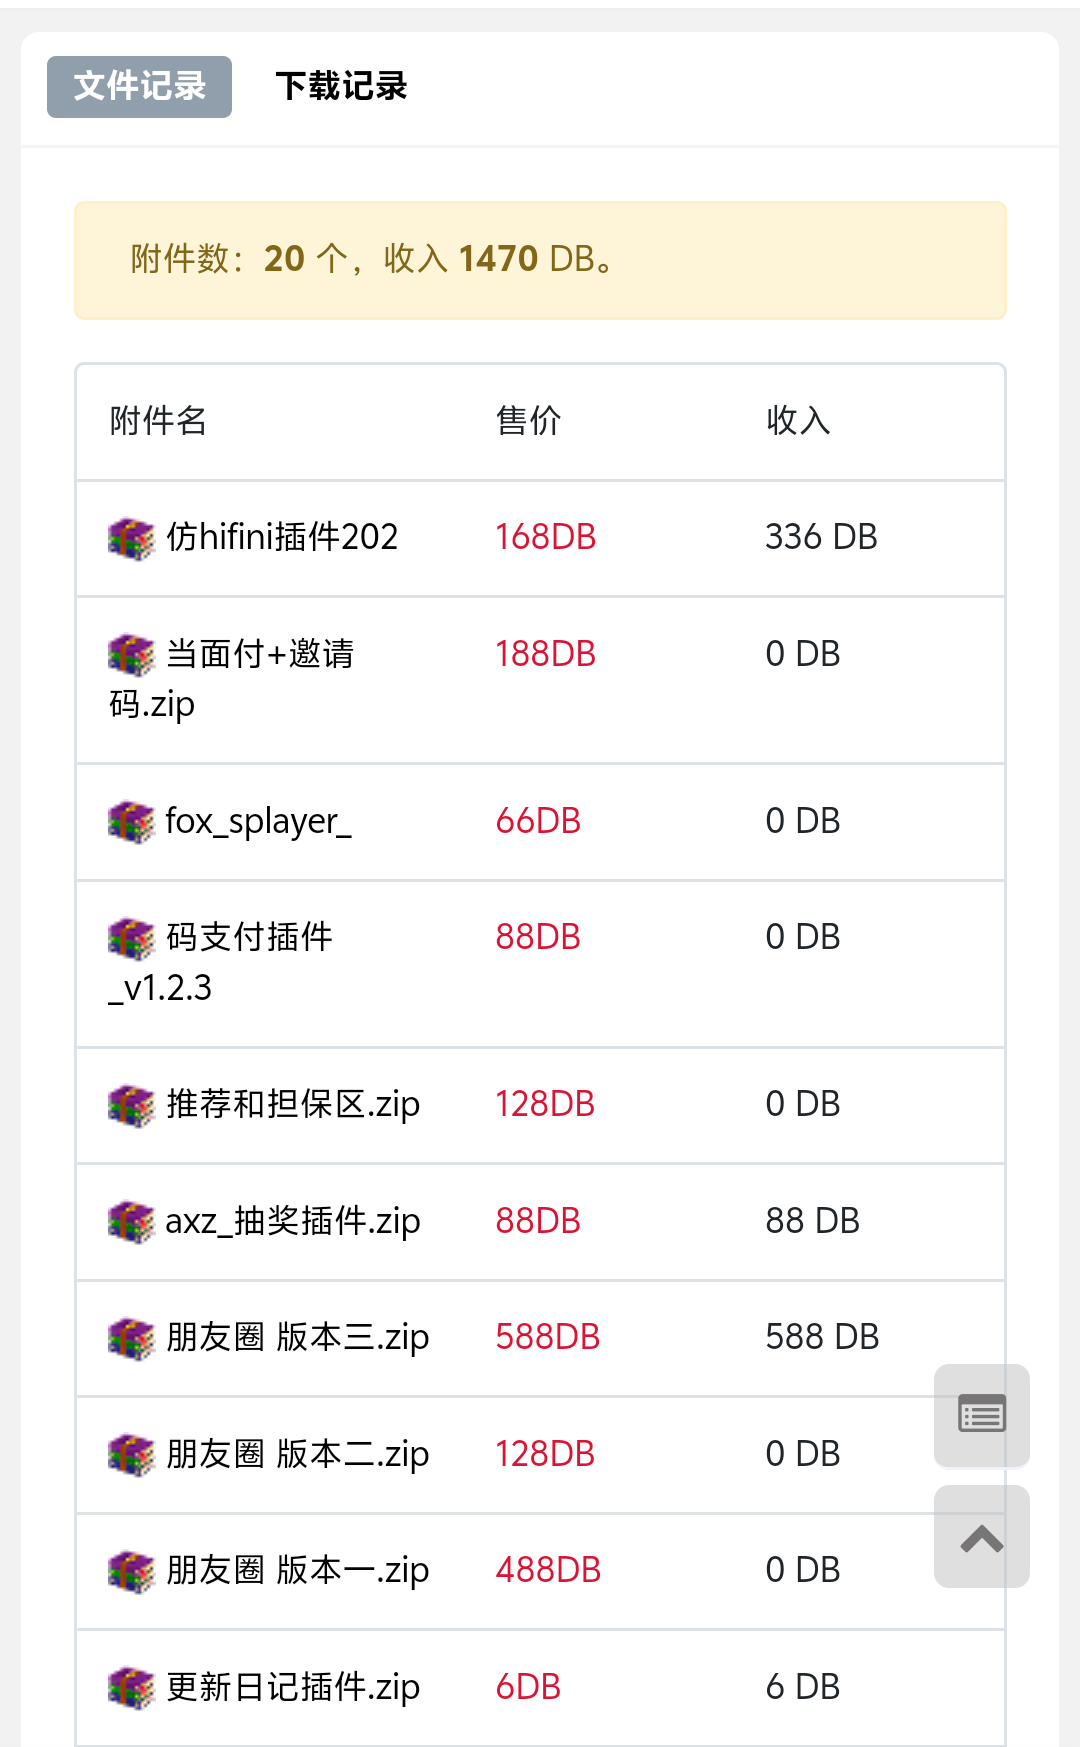
Task: Click archive icon beside 仿hifini插件202
Action: pos(131,538)
